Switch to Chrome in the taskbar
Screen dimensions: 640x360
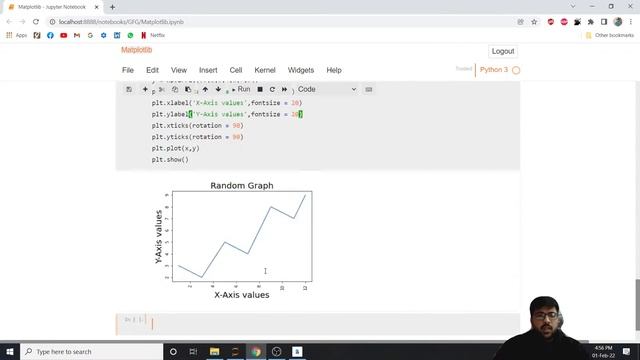pos(256,351)
